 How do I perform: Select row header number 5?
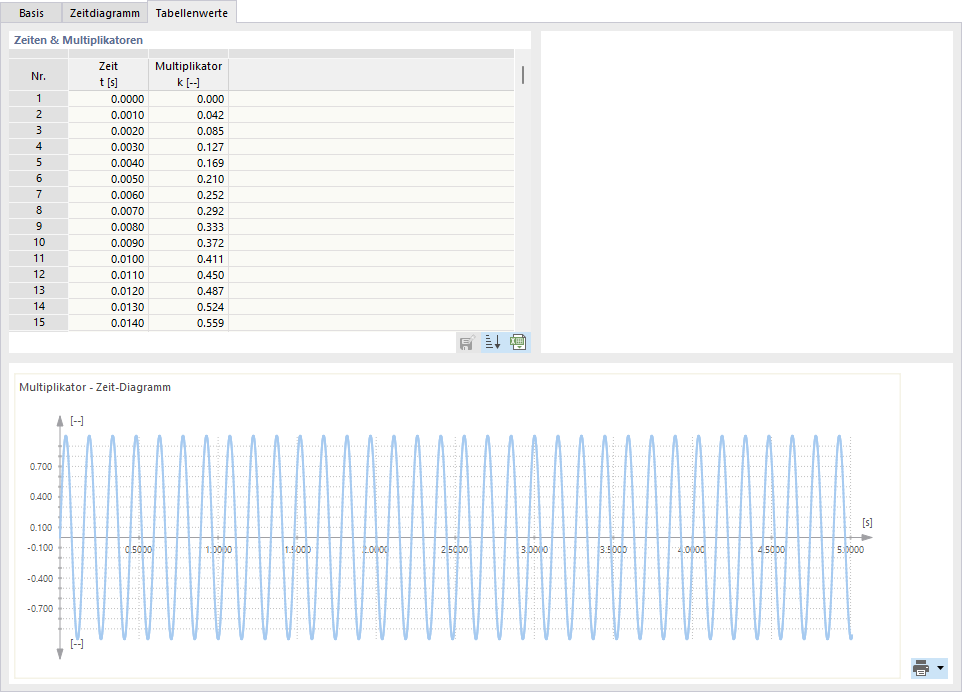coord(39,162)
